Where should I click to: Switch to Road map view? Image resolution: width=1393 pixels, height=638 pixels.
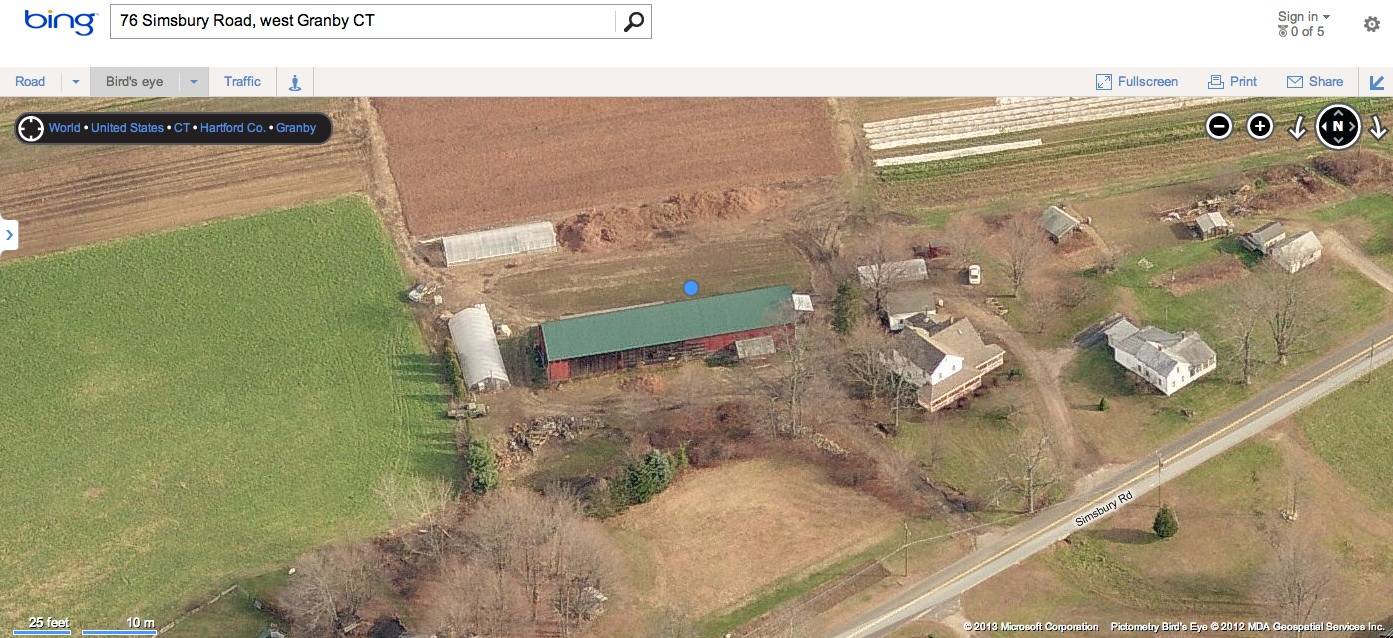30,82
